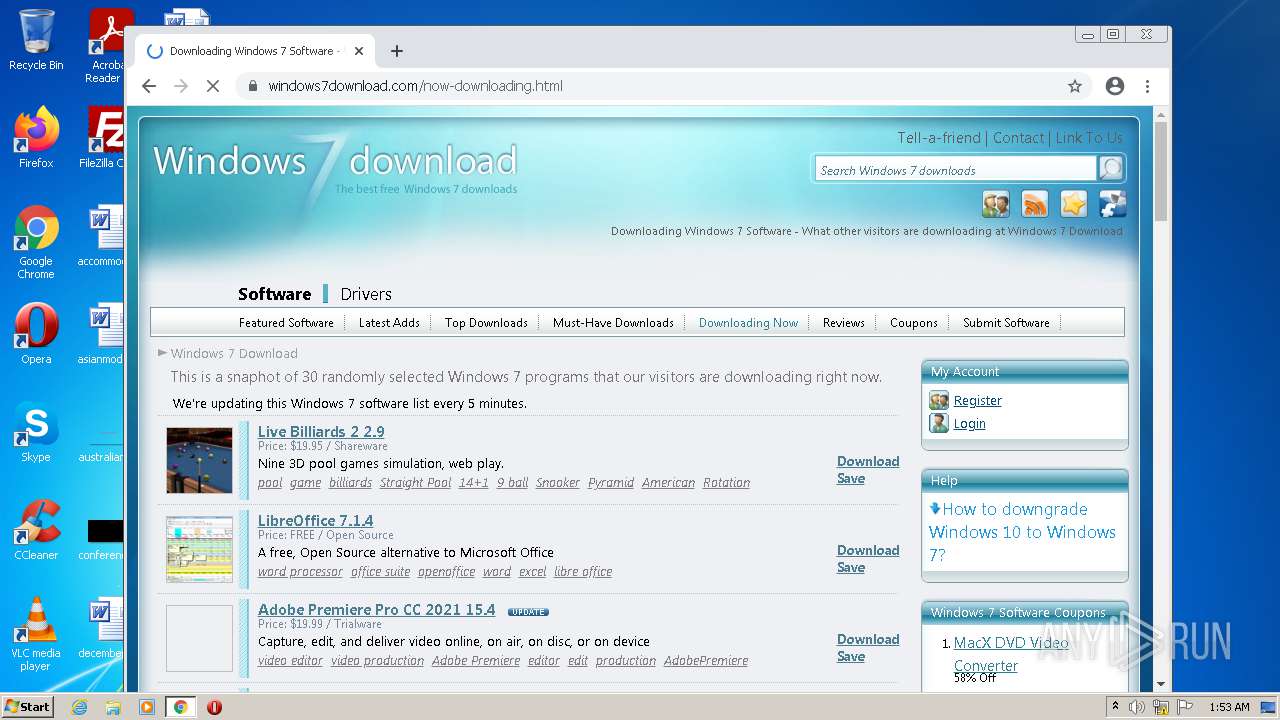This screenshot has height=720, width=1280.
Task: Open Reviews menu item
Action: pyautogui.click(x=844, y=323)
